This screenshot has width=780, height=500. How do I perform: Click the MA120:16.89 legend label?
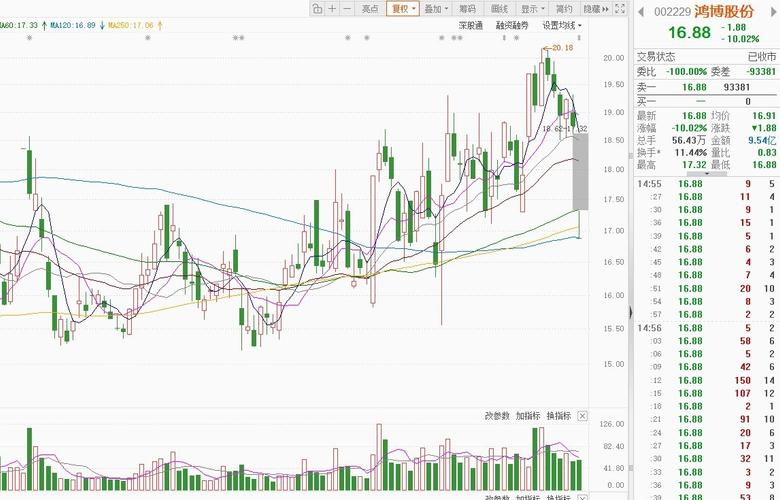click(x=73, y=25)
